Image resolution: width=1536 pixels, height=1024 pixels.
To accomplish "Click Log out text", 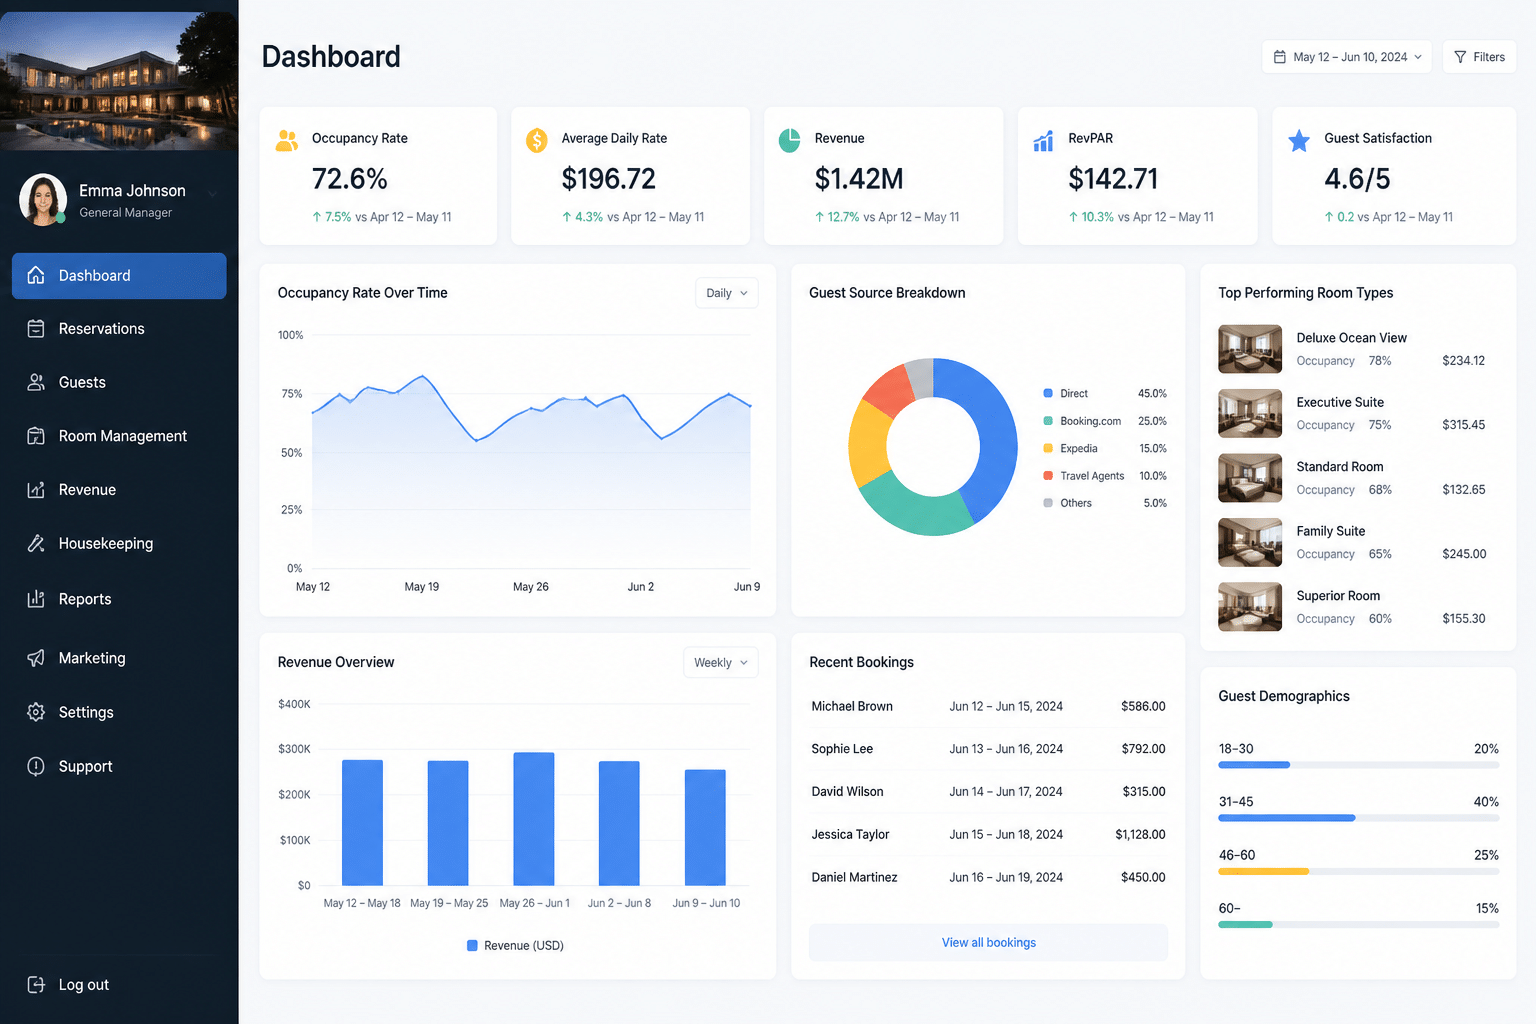I will (84, 985).
